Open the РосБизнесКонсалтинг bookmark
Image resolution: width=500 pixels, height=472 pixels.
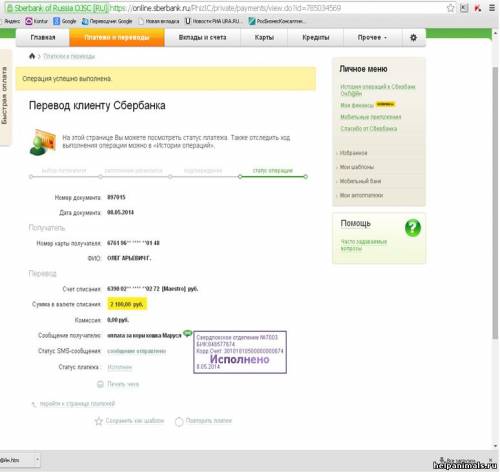tap(276, 21)
